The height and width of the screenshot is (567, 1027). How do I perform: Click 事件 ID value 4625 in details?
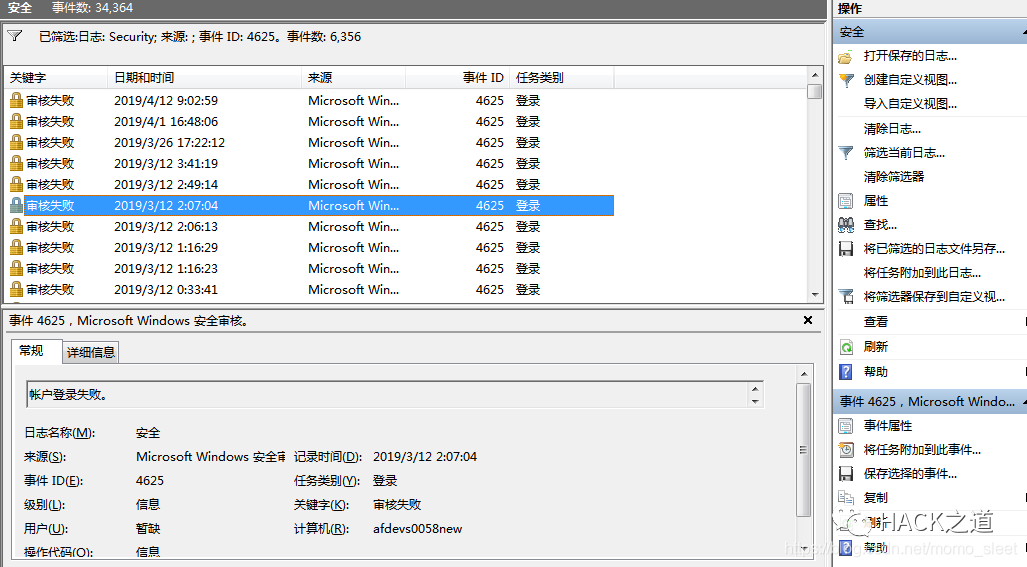coord(150,481)
